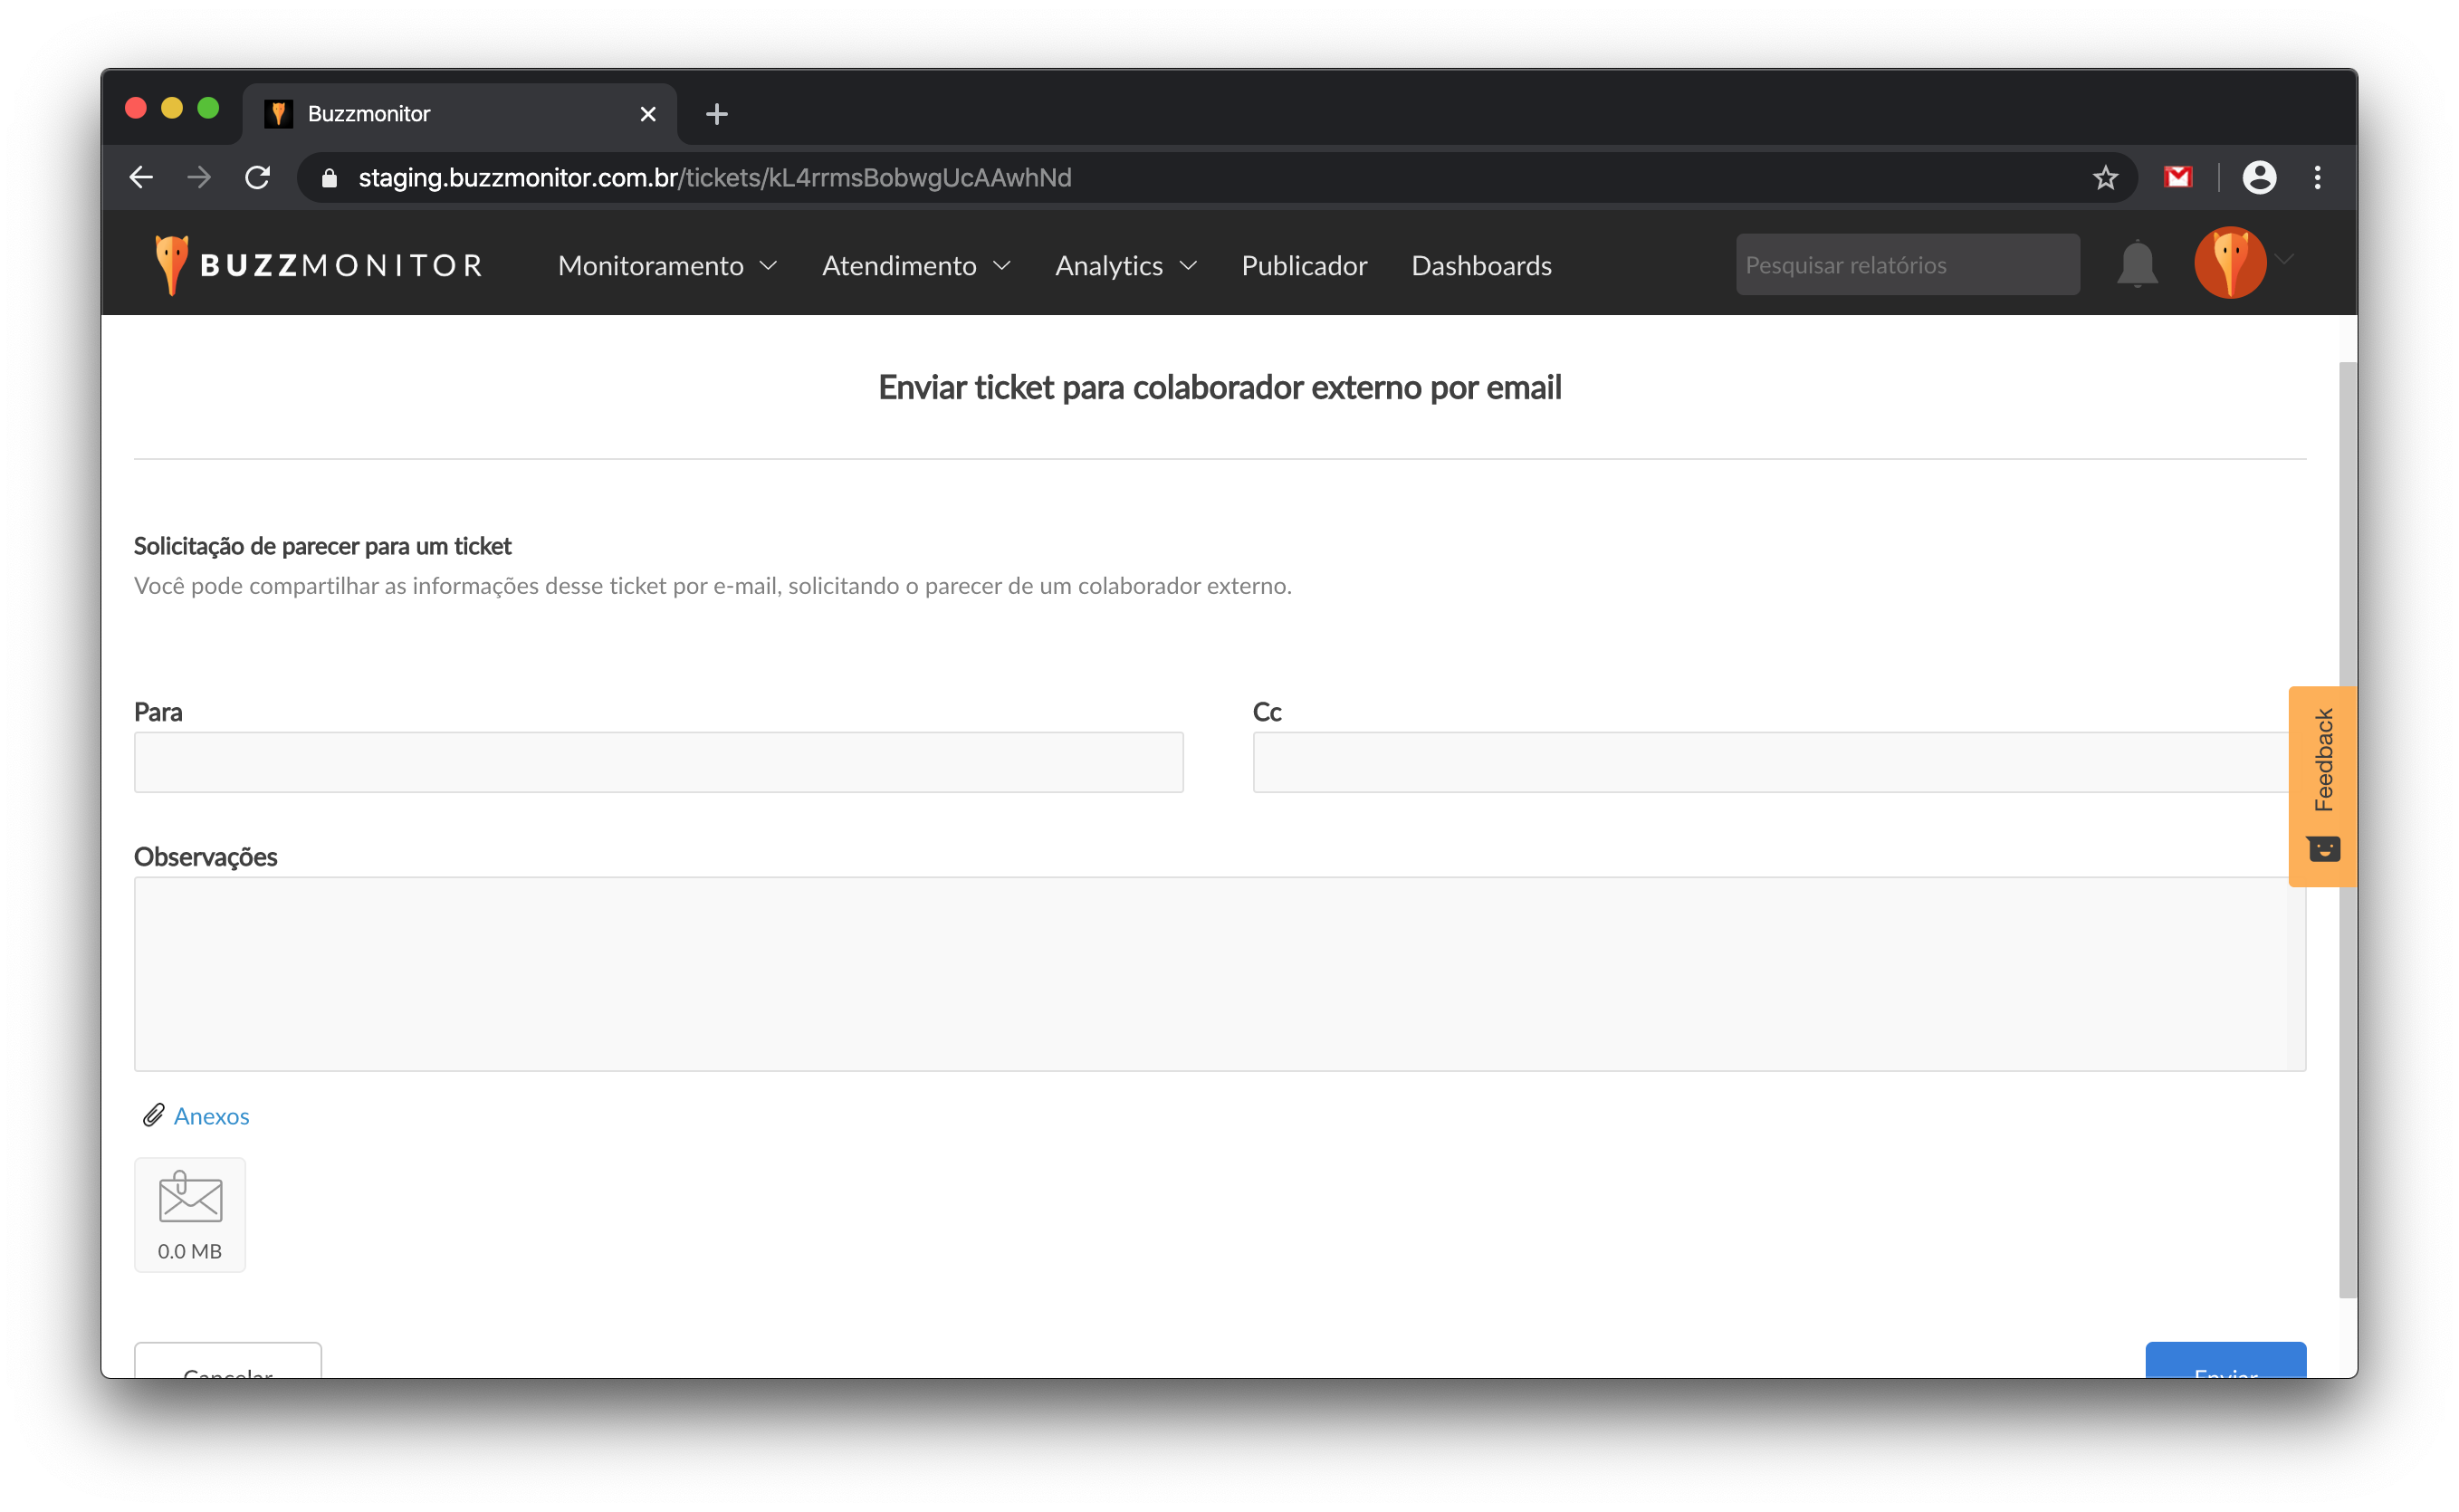
Task: Expand the Analytics dropdown
Action: (1125, 265)
